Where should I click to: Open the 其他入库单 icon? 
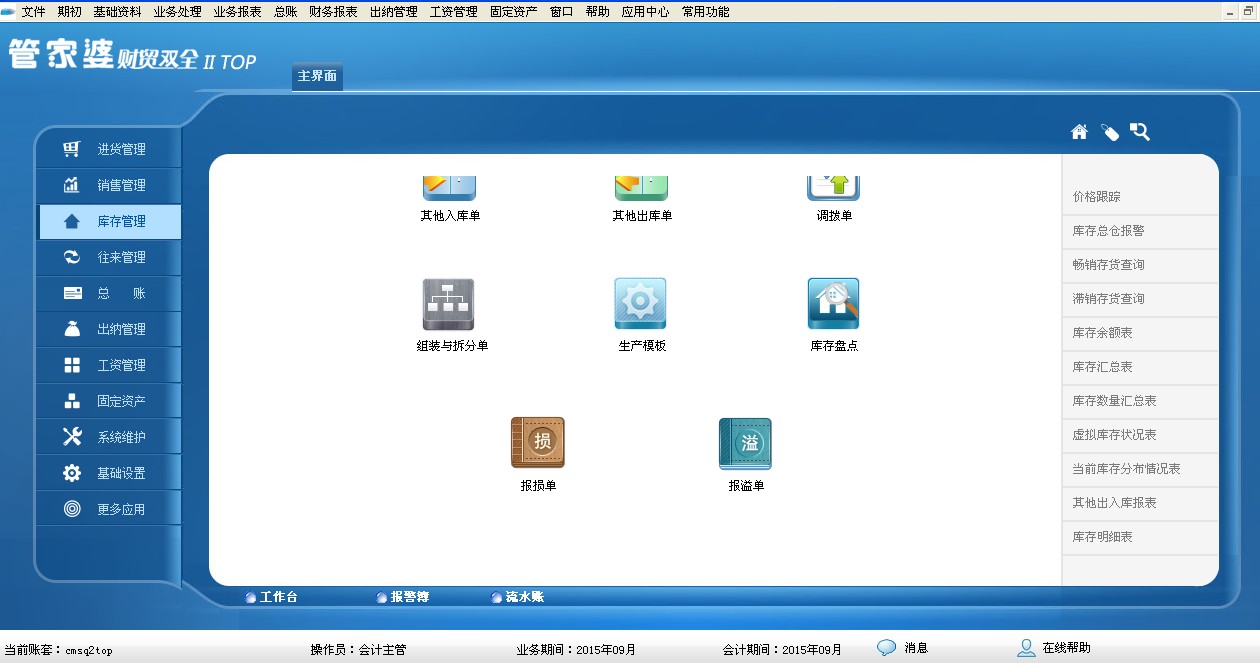tap(449, 190)
